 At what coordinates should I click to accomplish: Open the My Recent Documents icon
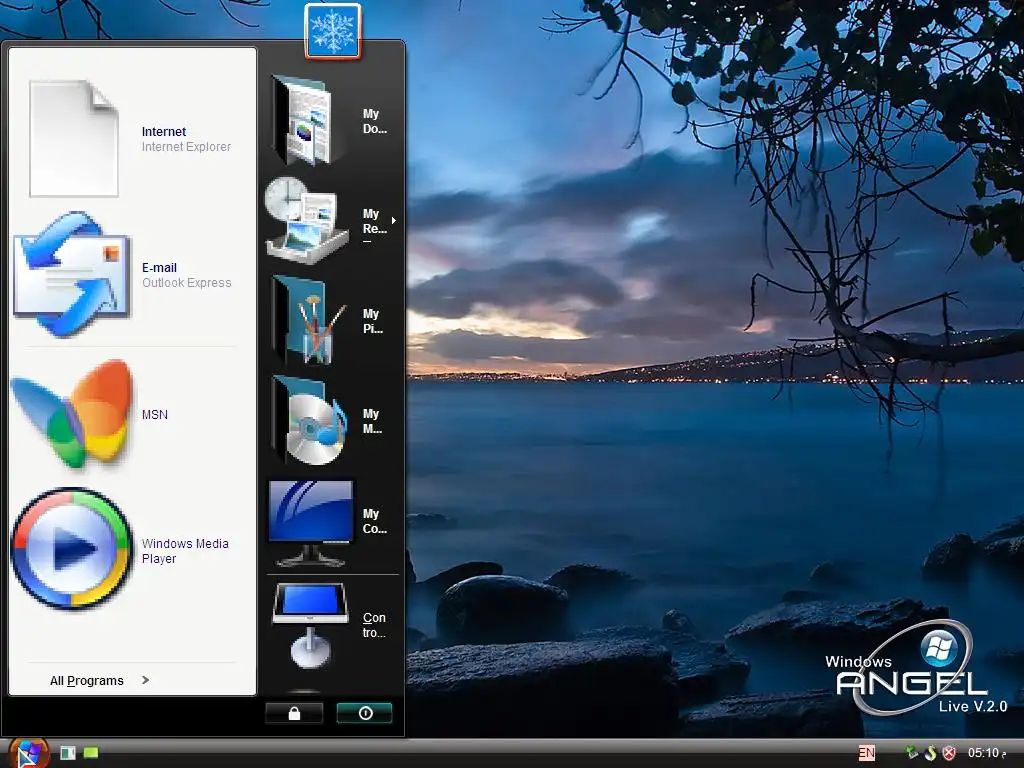click(306, 221)
